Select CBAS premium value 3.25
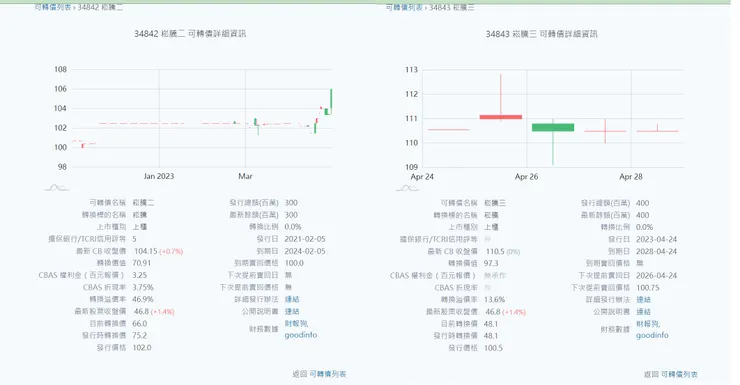The height and width of the screenshot is (385, 740). coord(140,275)
